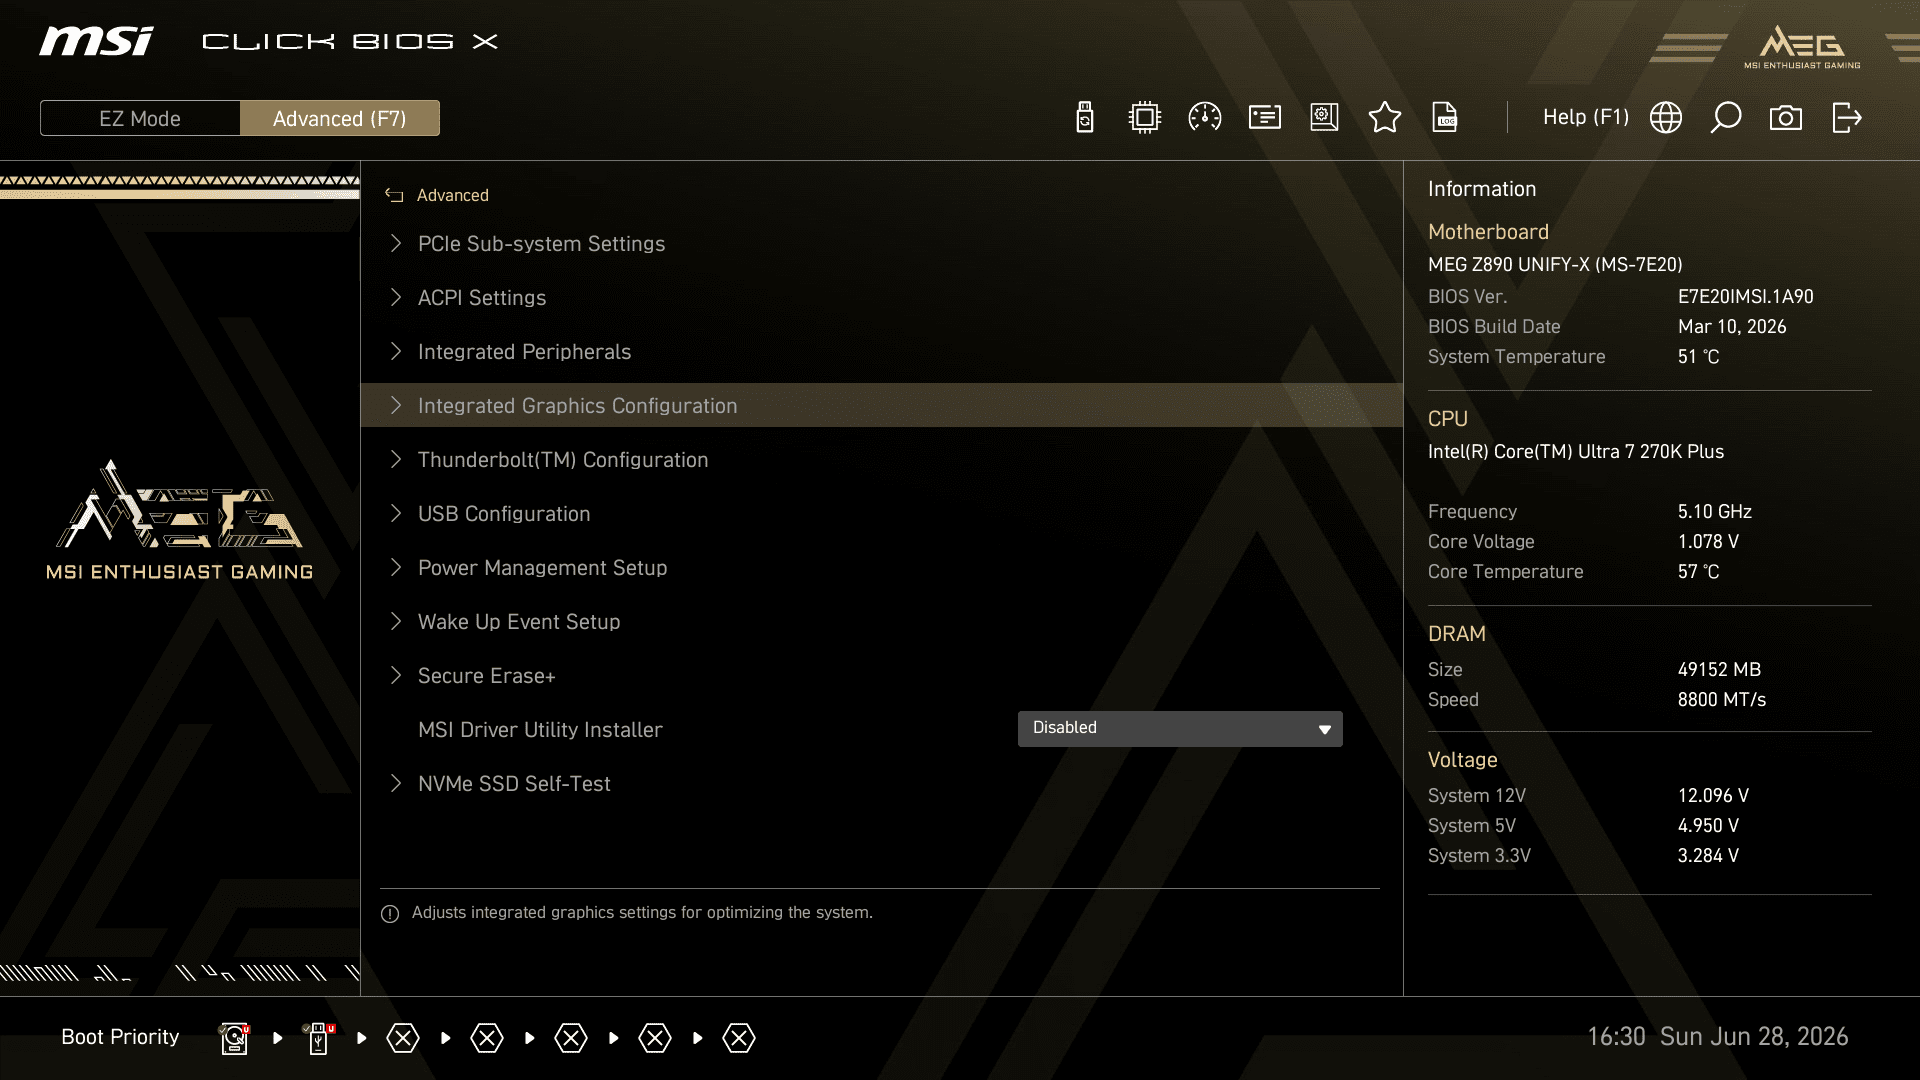Expand USB Configuration
This screenshot has height=1080, width=1920.
[x=881, y=514]
